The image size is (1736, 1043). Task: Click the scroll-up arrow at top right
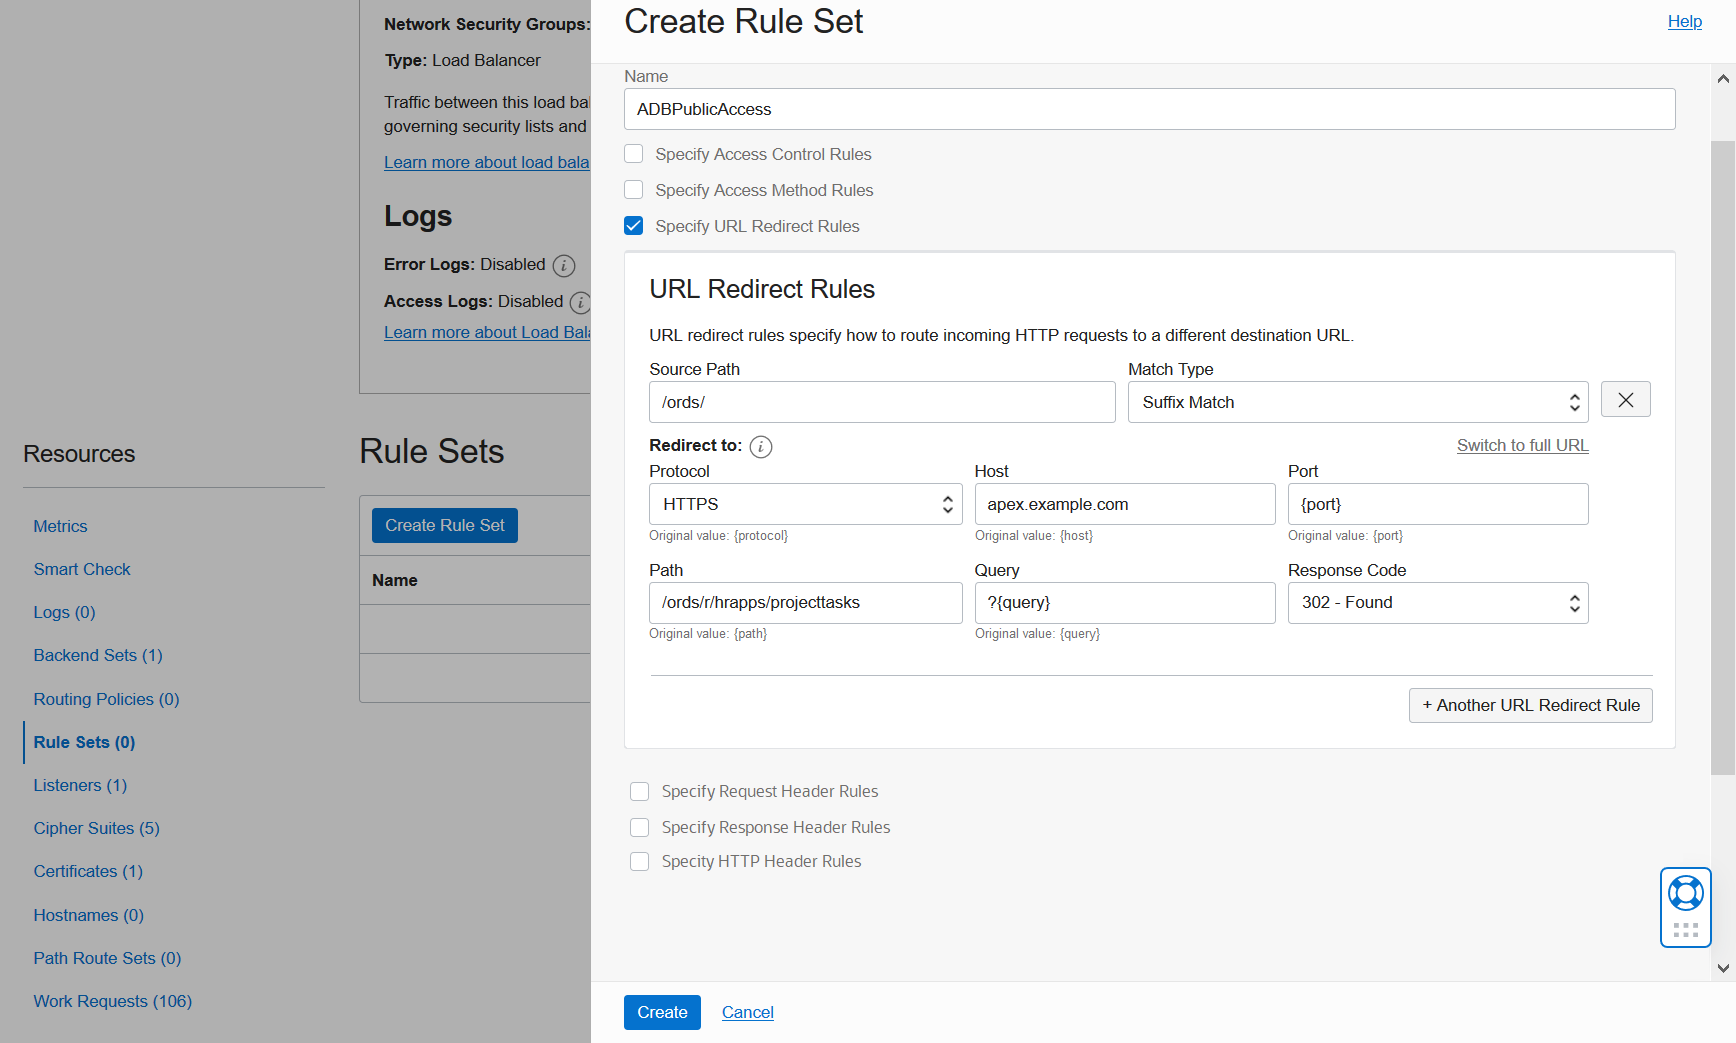(1721, 78)
